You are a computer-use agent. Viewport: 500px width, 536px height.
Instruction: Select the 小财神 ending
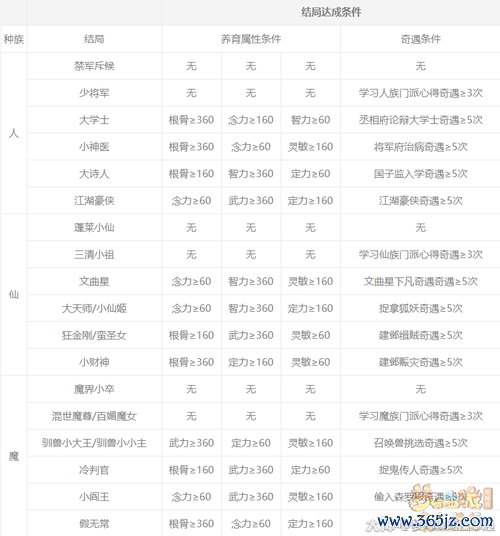94,362
